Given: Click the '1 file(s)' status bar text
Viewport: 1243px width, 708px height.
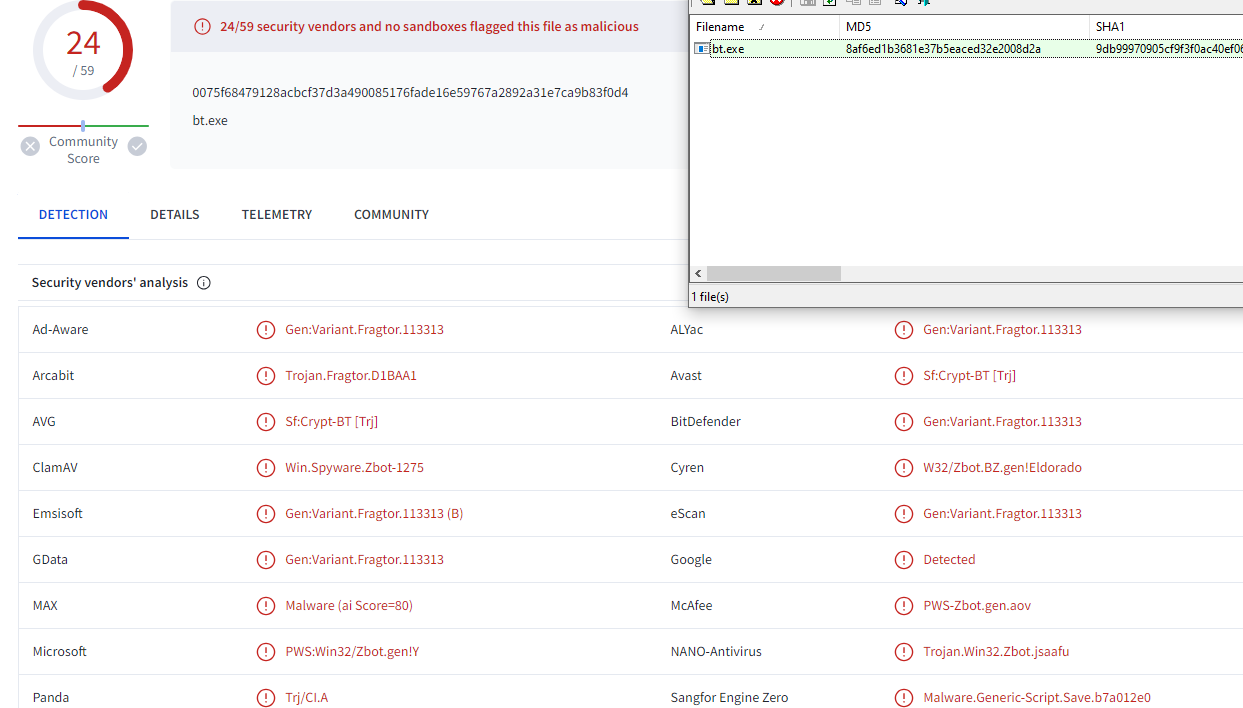Looking at the screenshot, I should 710,297.
